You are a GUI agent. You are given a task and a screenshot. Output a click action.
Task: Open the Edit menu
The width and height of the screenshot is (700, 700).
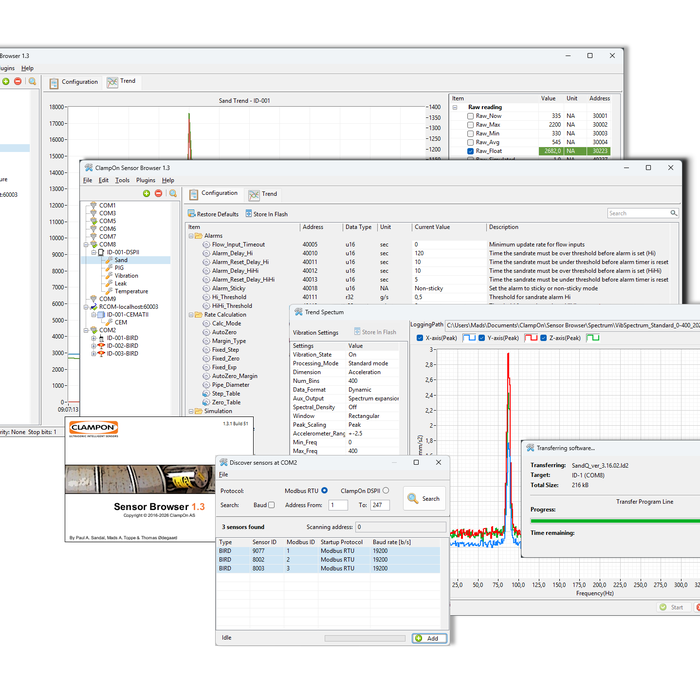[x=104, y=180]
